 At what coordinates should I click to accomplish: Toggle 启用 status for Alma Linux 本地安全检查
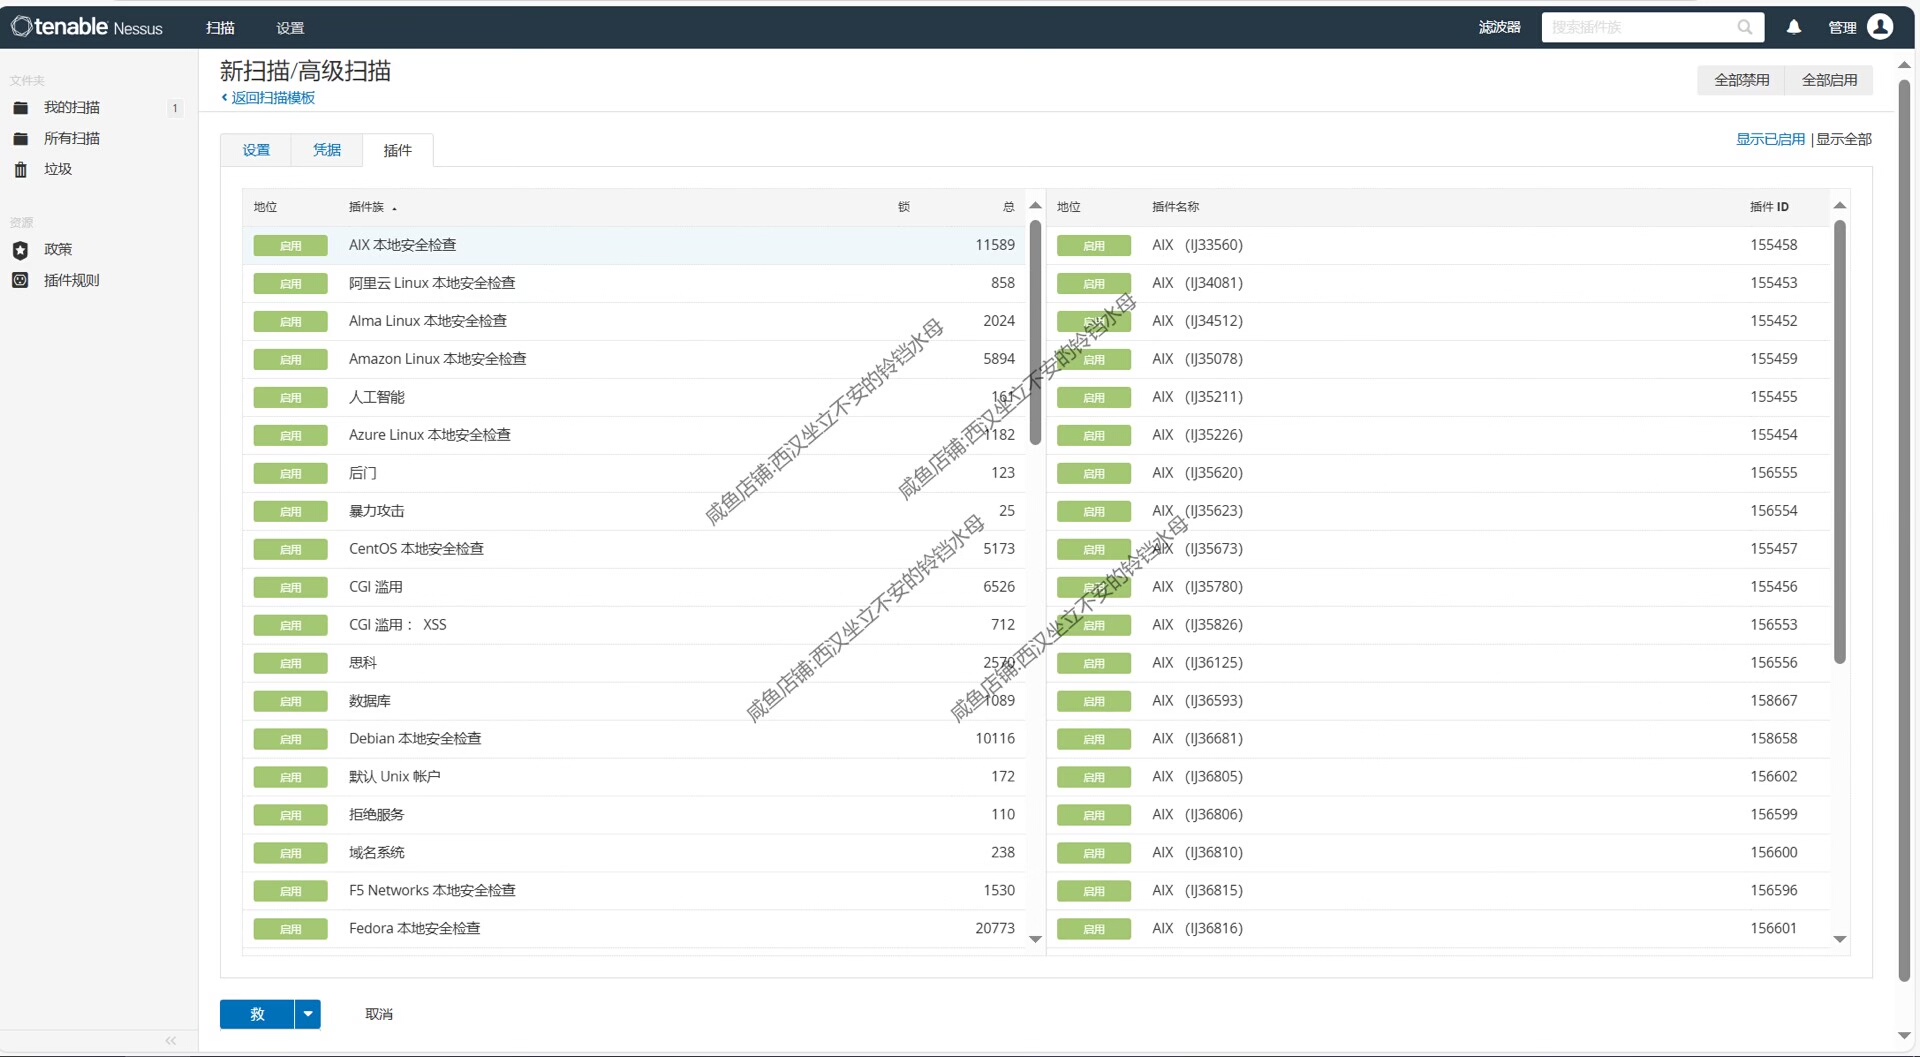(291, 322)
